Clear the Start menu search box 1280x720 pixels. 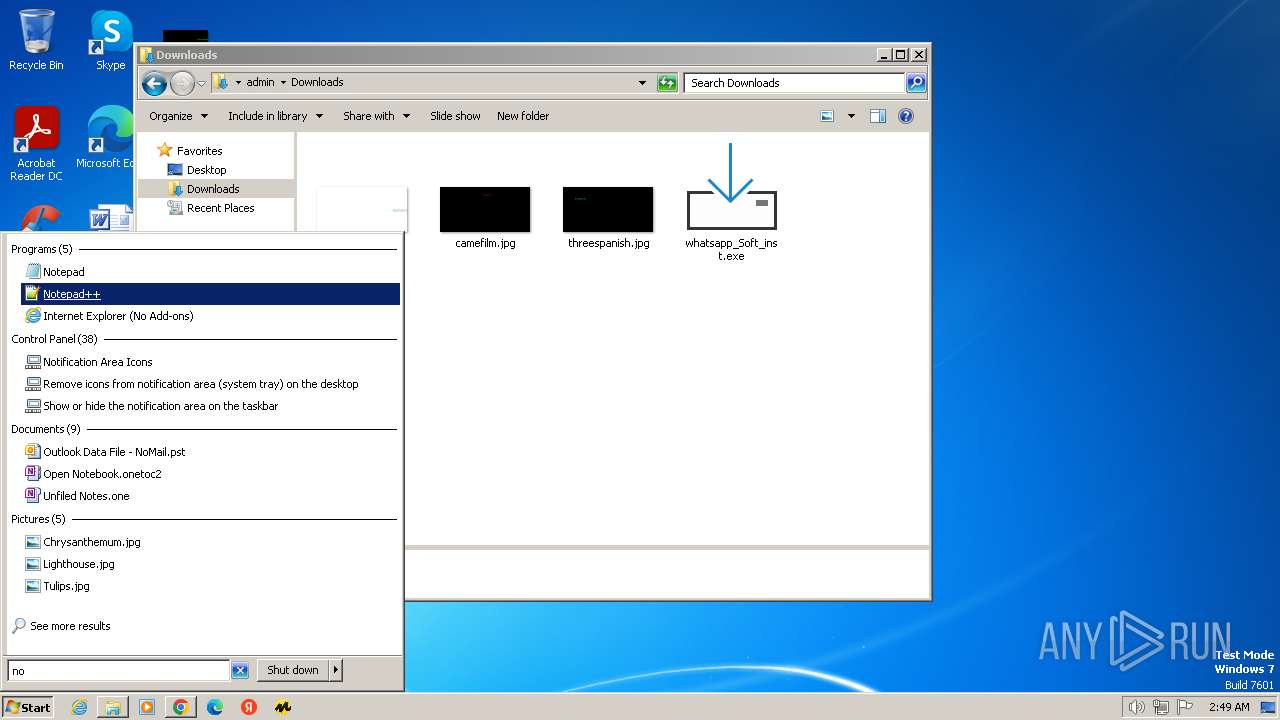point(240,670)
